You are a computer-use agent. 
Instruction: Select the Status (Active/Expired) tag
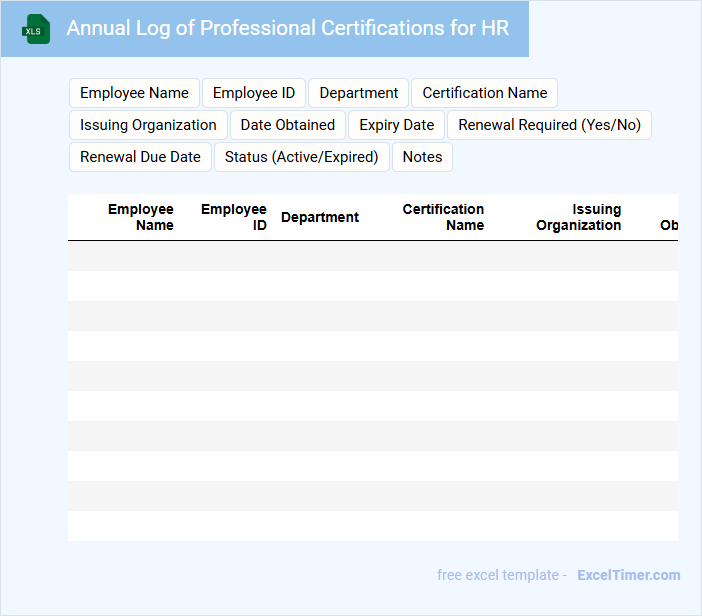click(x=301, y=157)
